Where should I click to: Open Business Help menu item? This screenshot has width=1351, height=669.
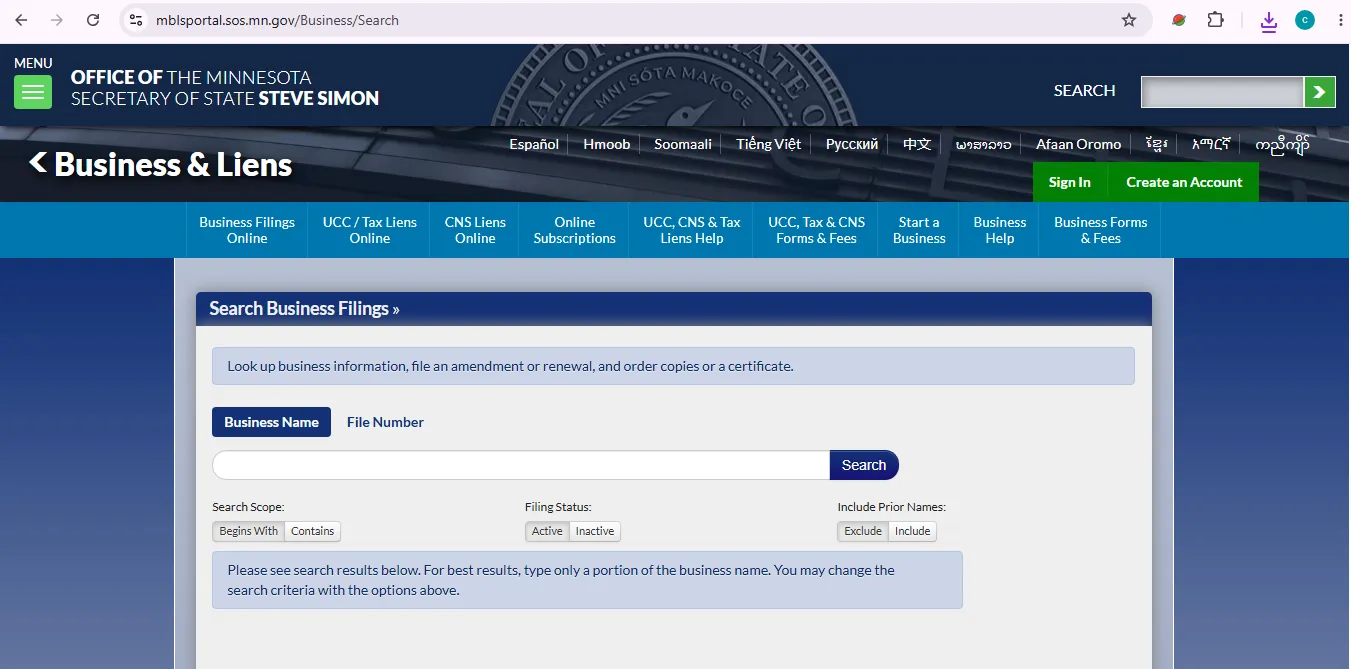pyautogui.click(x=1000, y=230)
